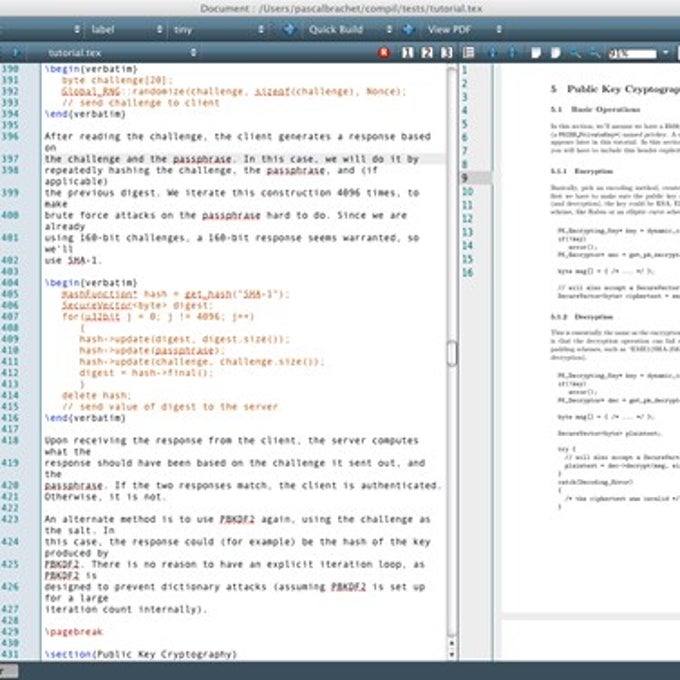Click "iteration count internally)." on line 427
The height and width of the screenshot is (680, 680).
(126, 609)
